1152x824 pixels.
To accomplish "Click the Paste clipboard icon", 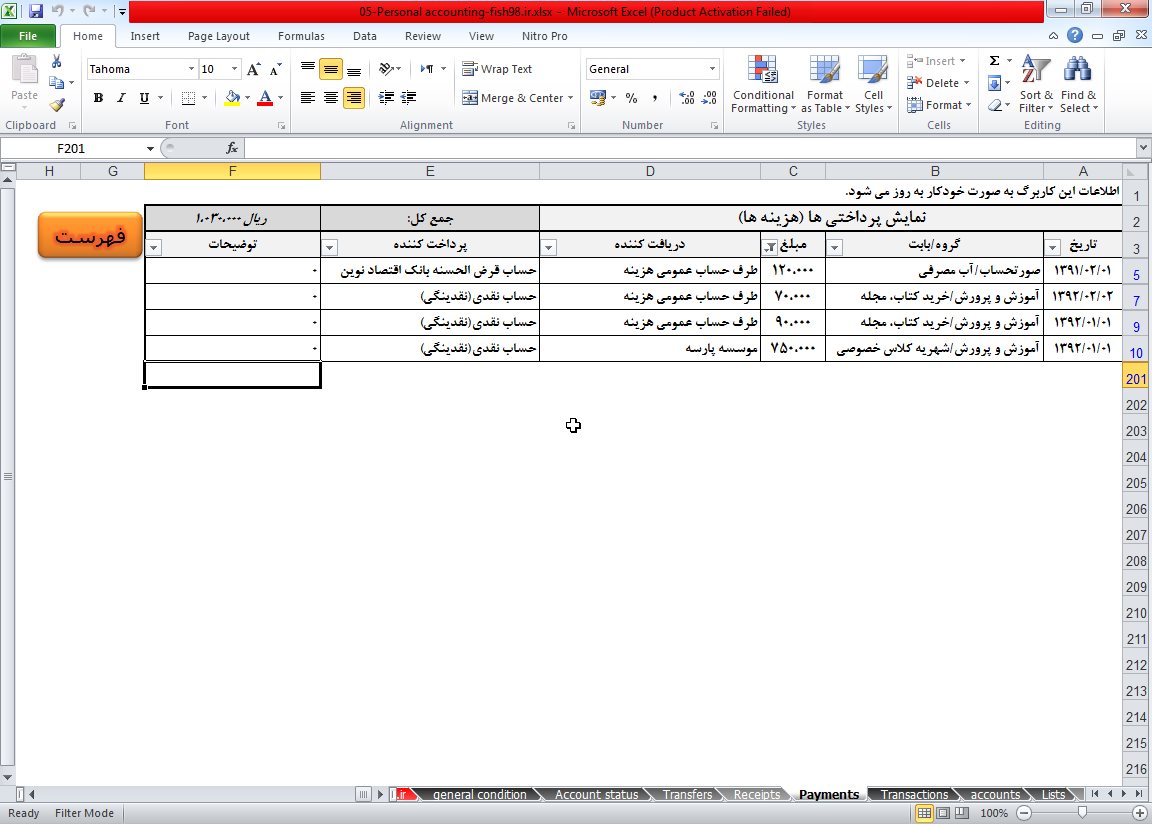I will pos(24,71).
